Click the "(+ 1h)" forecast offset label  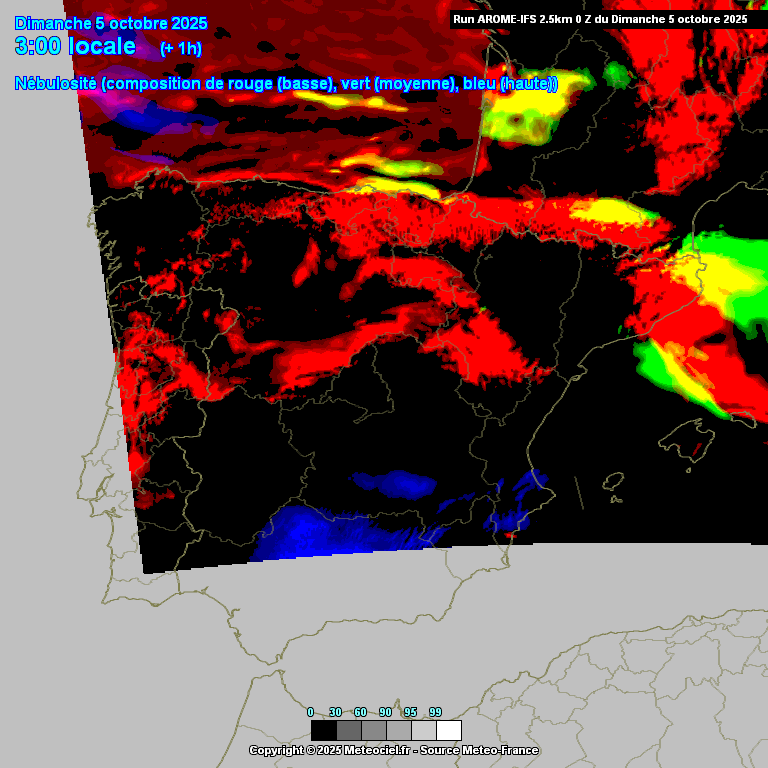(x=180, y=48)
